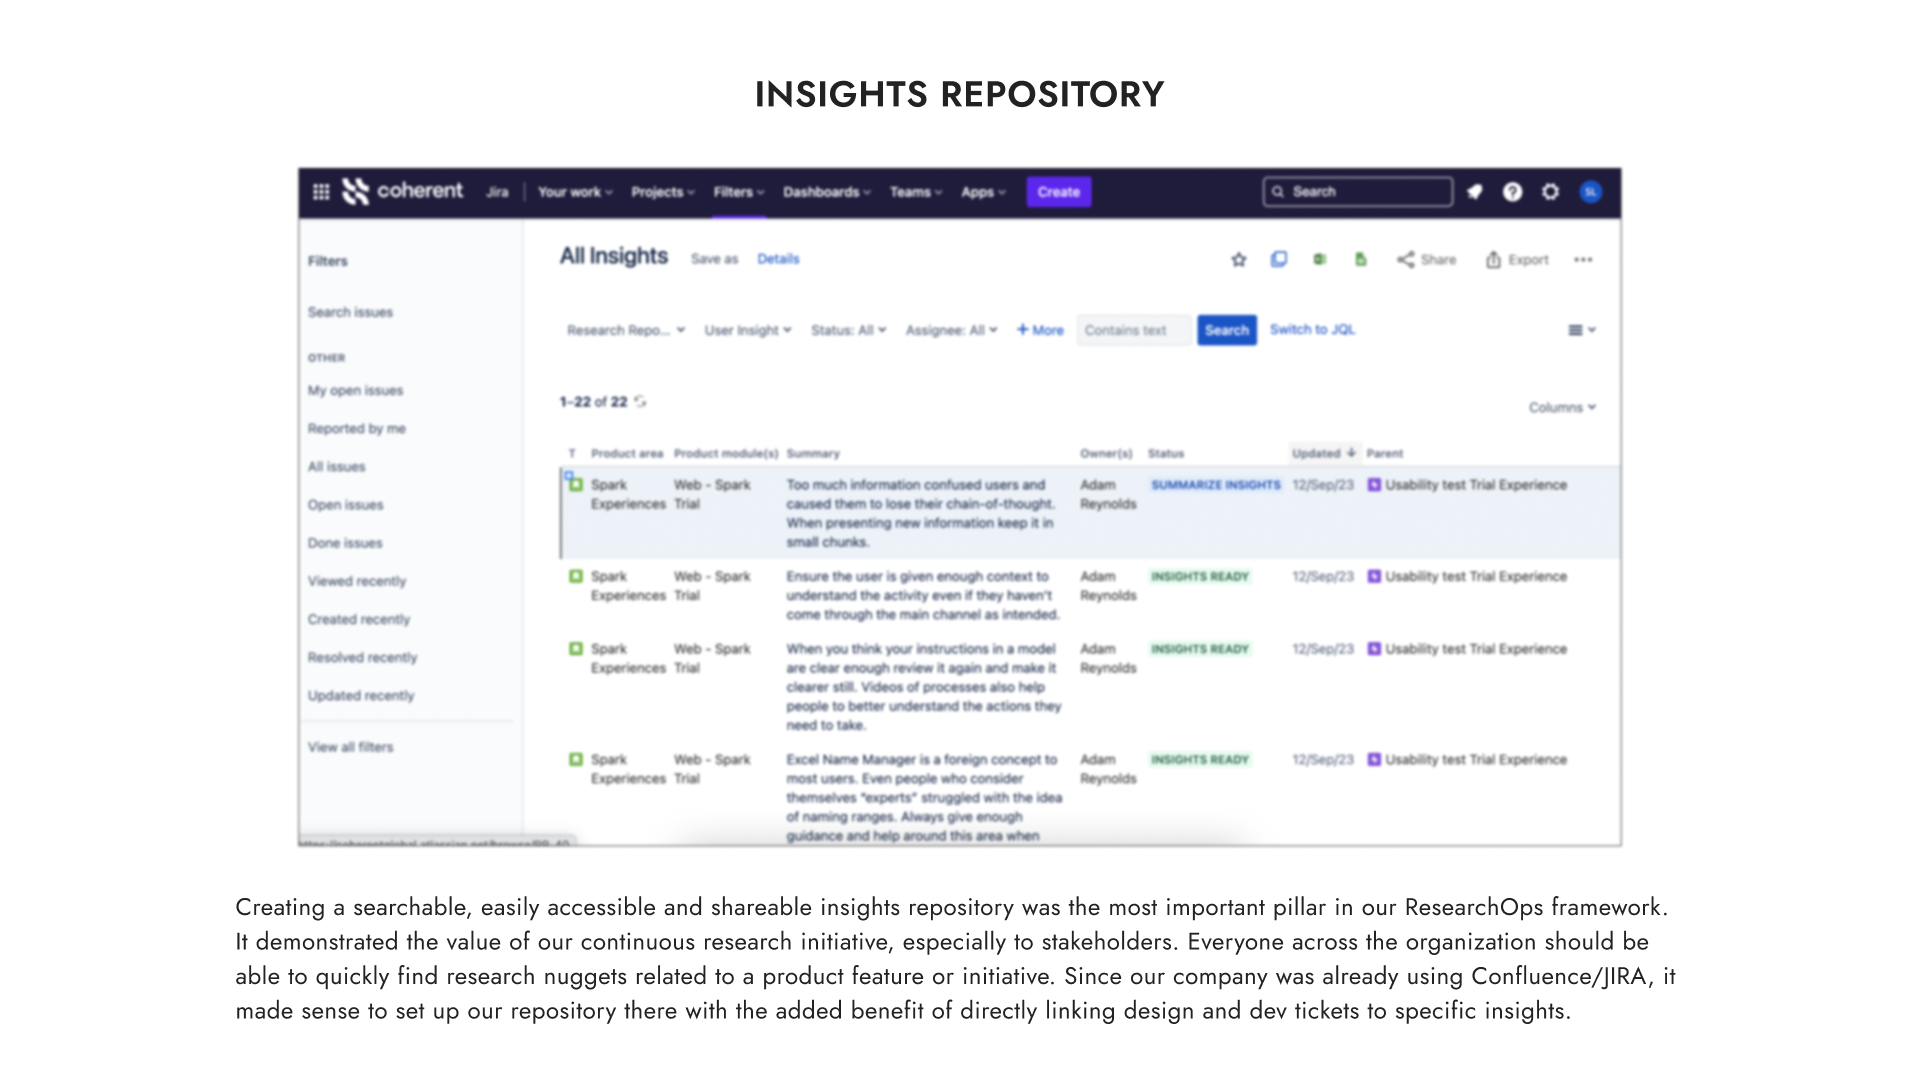Viewport: 1920px width, 1080px height.
Task: Open the help question mark icon
Action: (x=1512, y=192)
